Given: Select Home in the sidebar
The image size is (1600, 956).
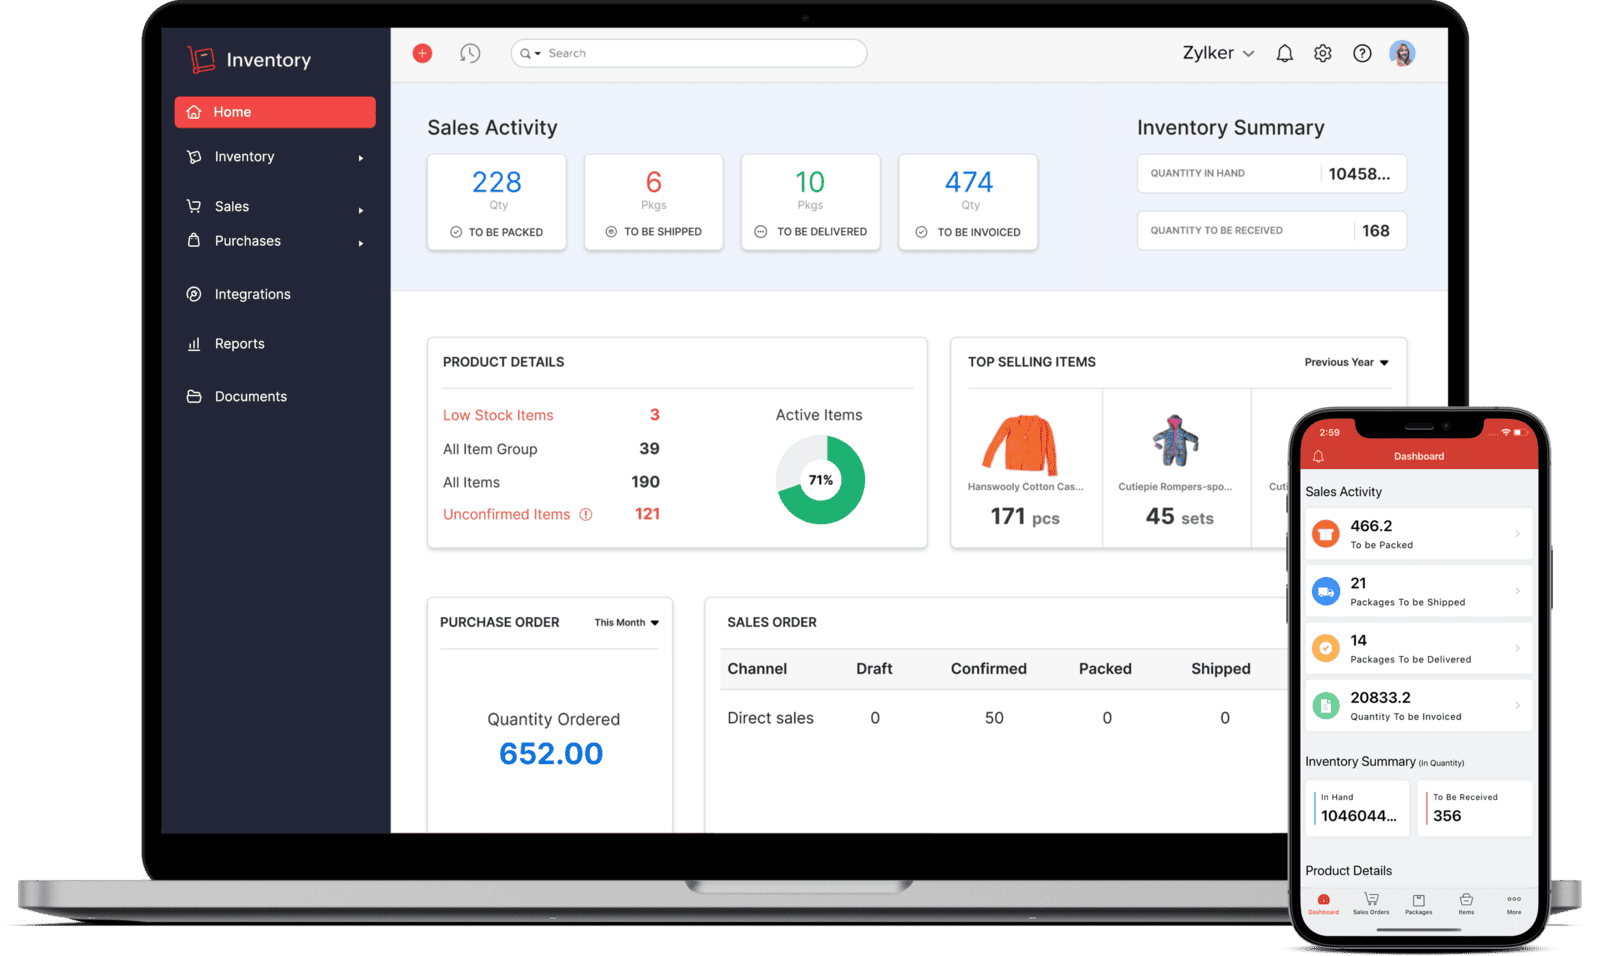Looking at the screenshot, I should pos(275,112).
